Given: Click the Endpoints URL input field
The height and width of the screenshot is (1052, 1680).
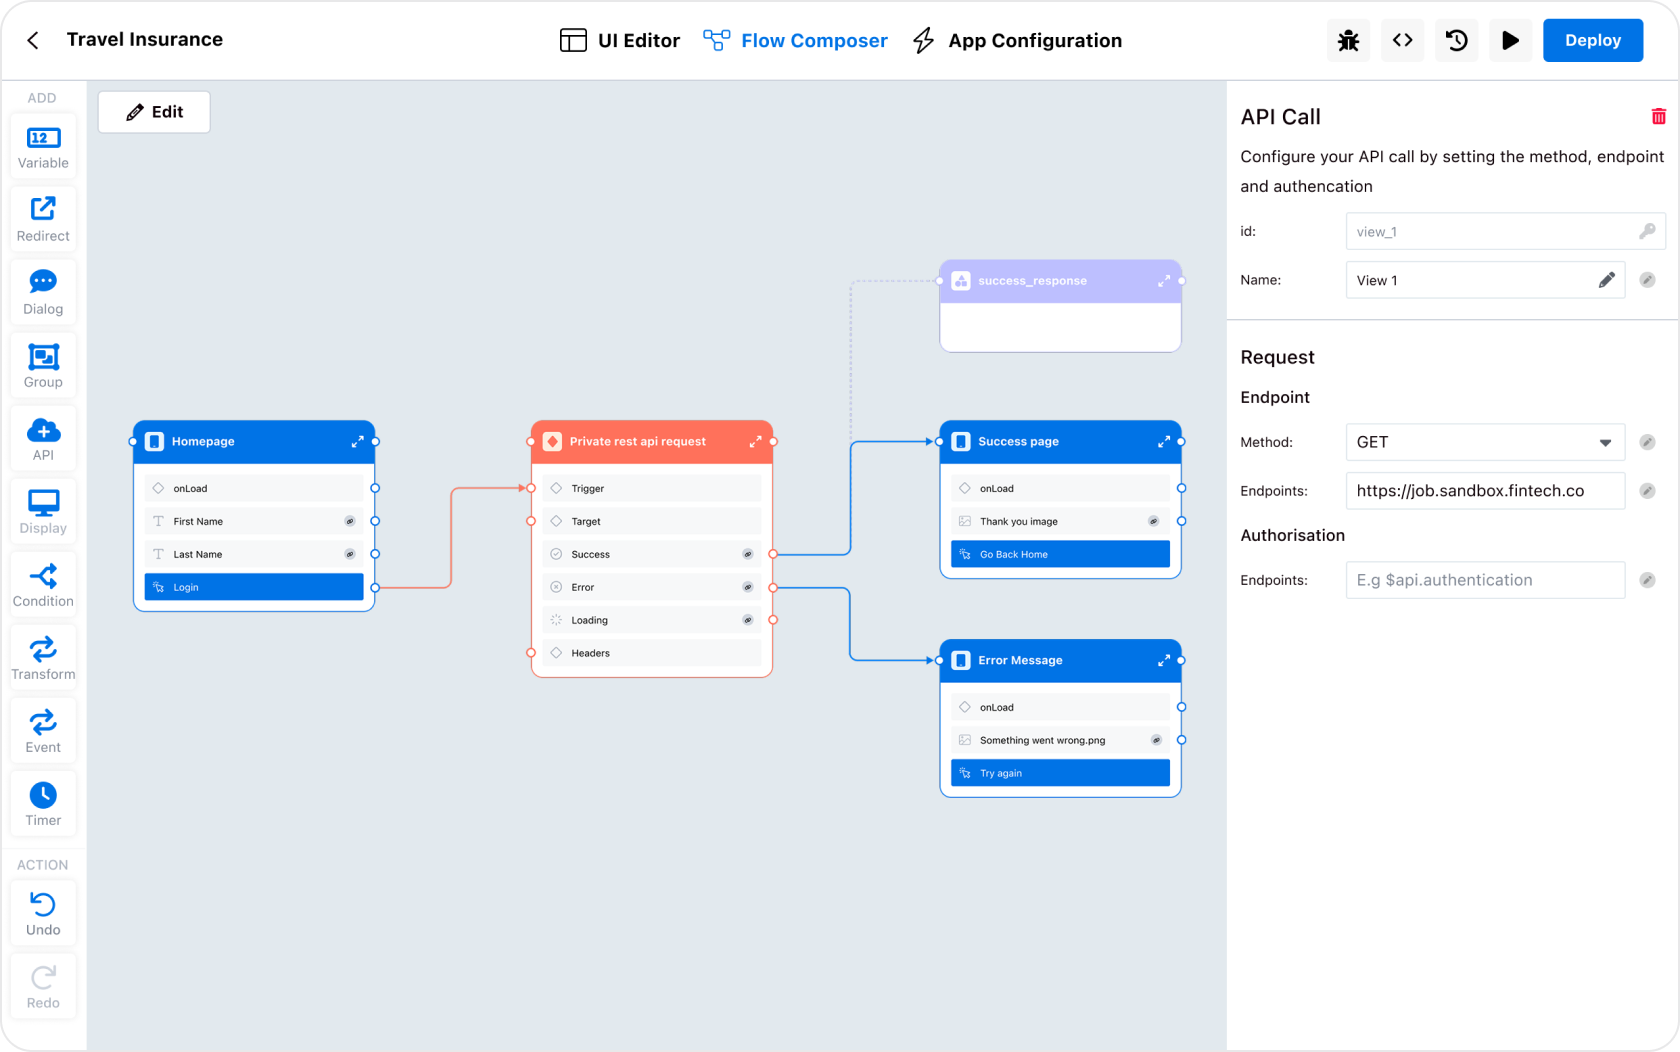Looking at the screenshot, I should coord(1484,491).
